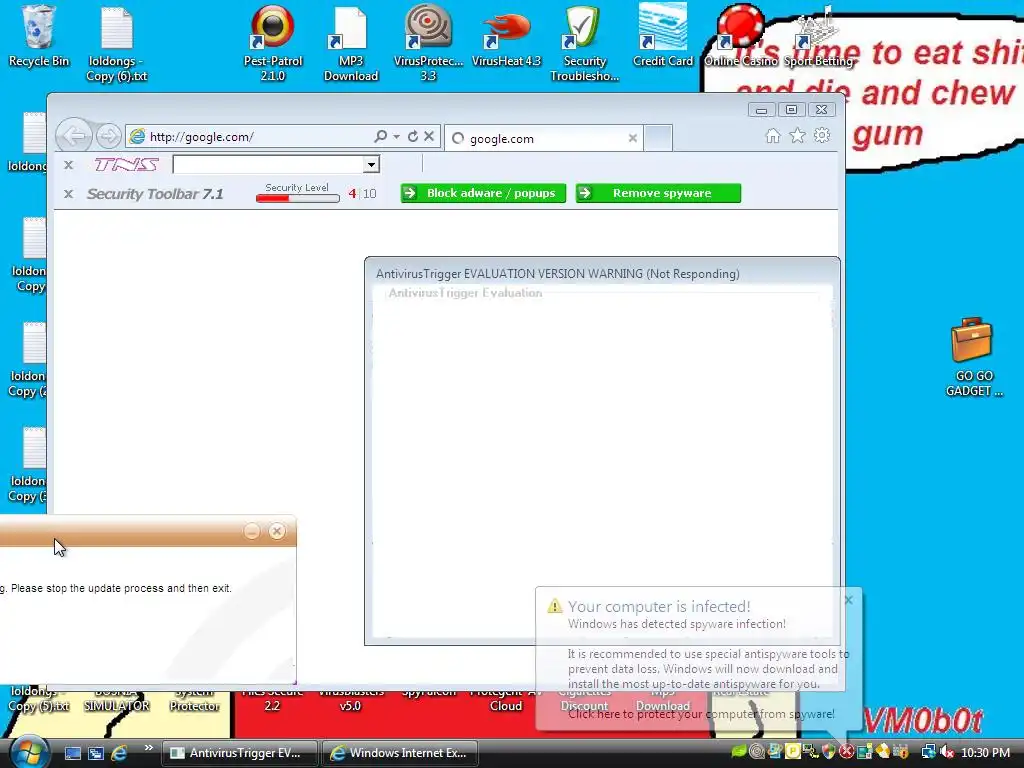Open loldongs - Copy (6).txt file icon

click(x=117, y=43)
